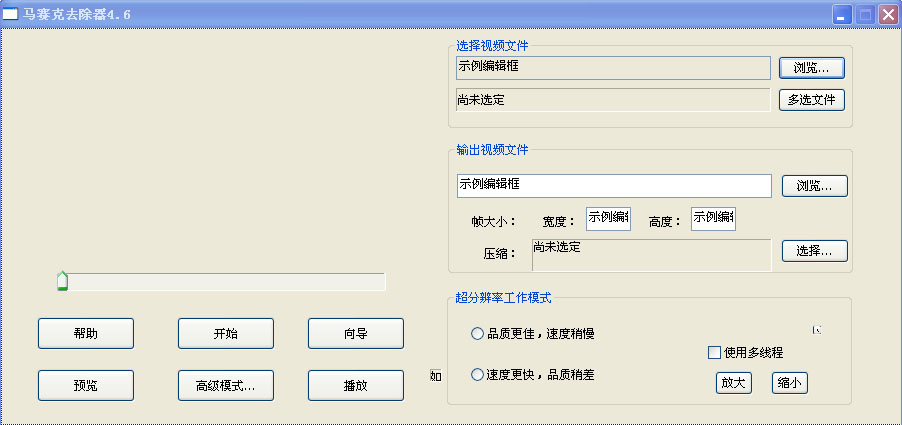
Task: Click the 预览 preview button
Action: tap(86, 385)
